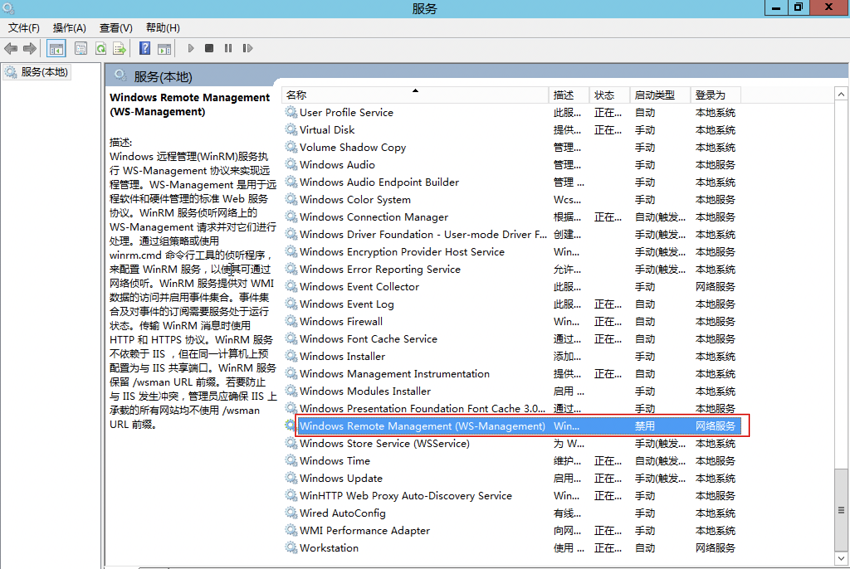Click the Forward arrow in toolbar
This screenshot has width=850, height=569.
coord(30,49)
